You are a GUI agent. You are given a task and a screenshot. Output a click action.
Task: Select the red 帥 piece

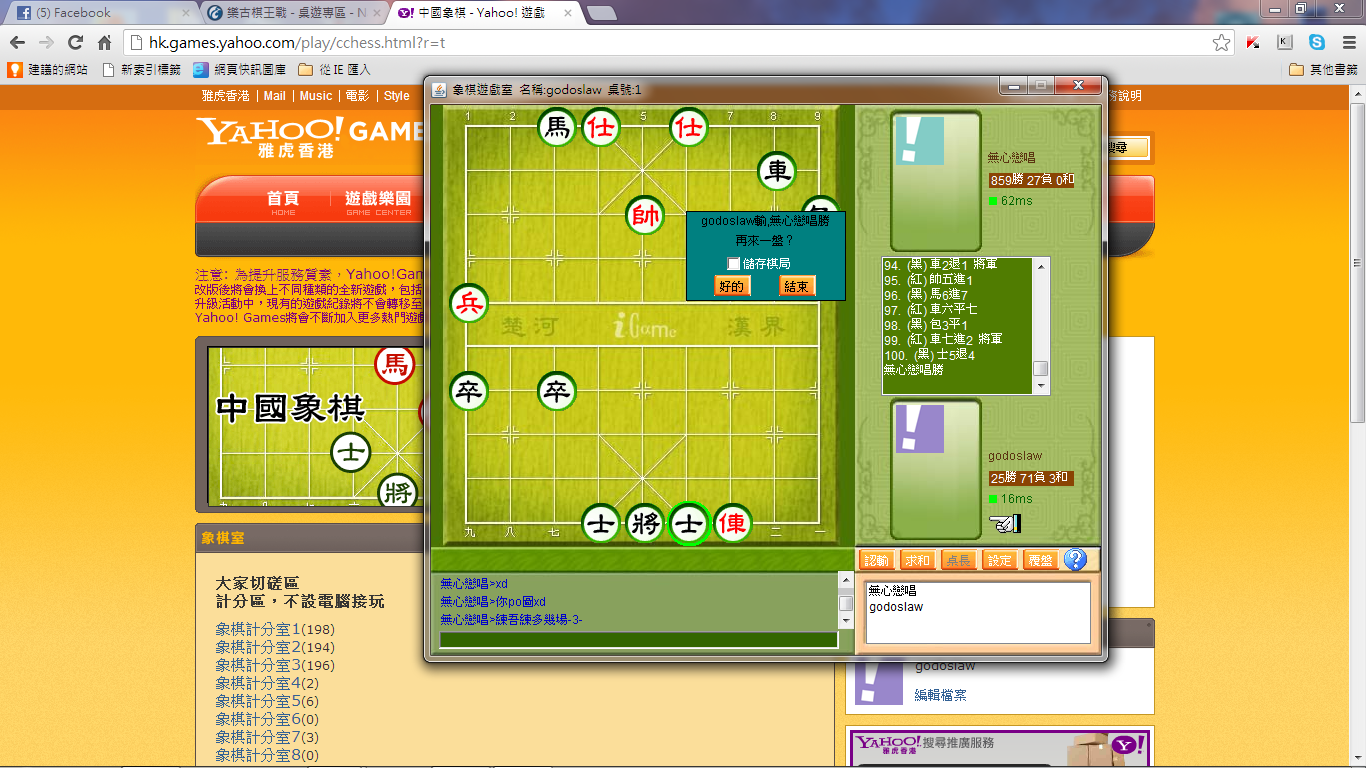click(645, 215)
